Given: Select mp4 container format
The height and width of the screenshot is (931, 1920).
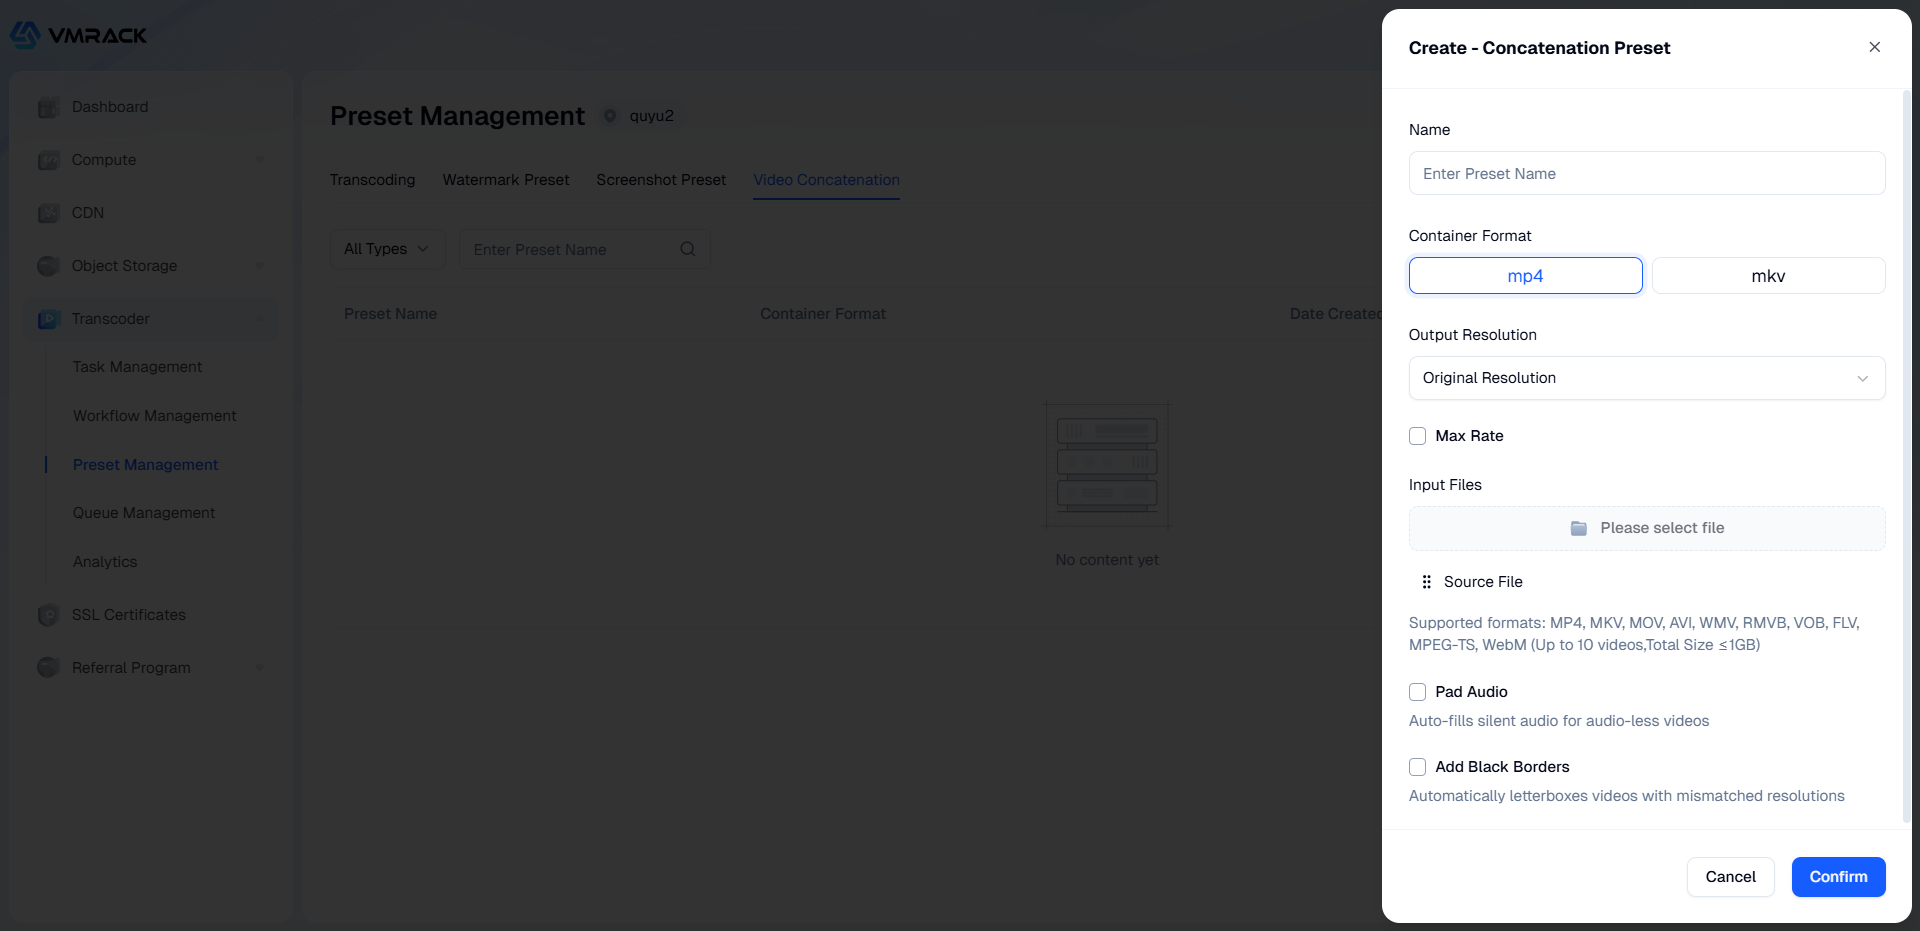Looking at the screenshot, I should coord(1526,276).
